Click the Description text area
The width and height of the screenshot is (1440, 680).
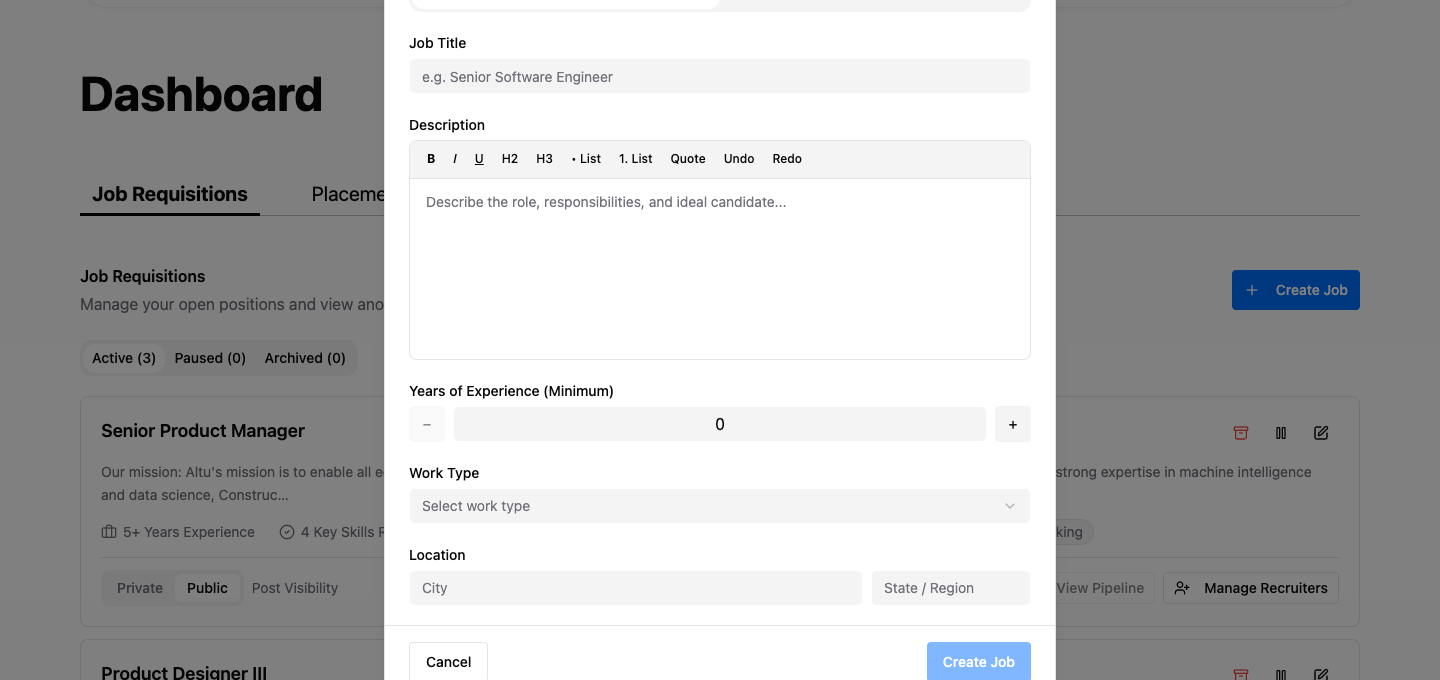pos(720,269)
